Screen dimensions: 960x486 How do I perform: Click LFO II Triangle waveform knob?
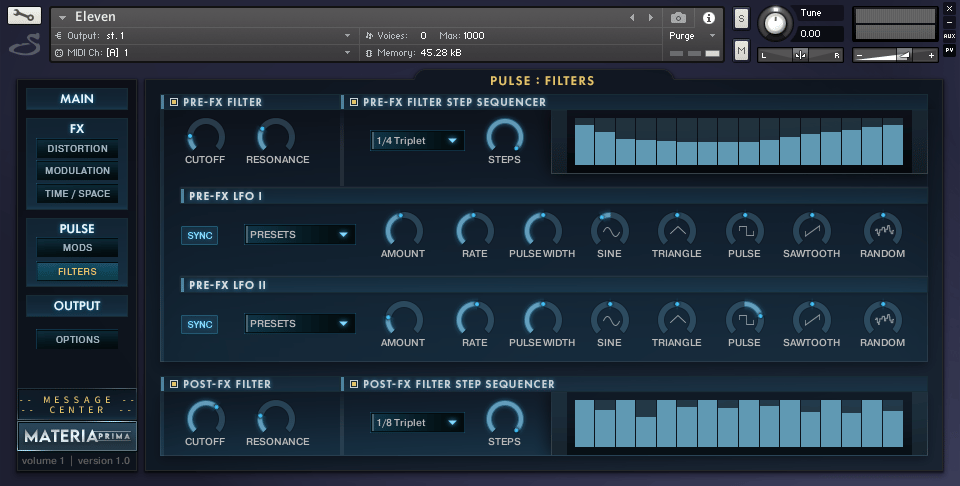click(x=677, y=320)
